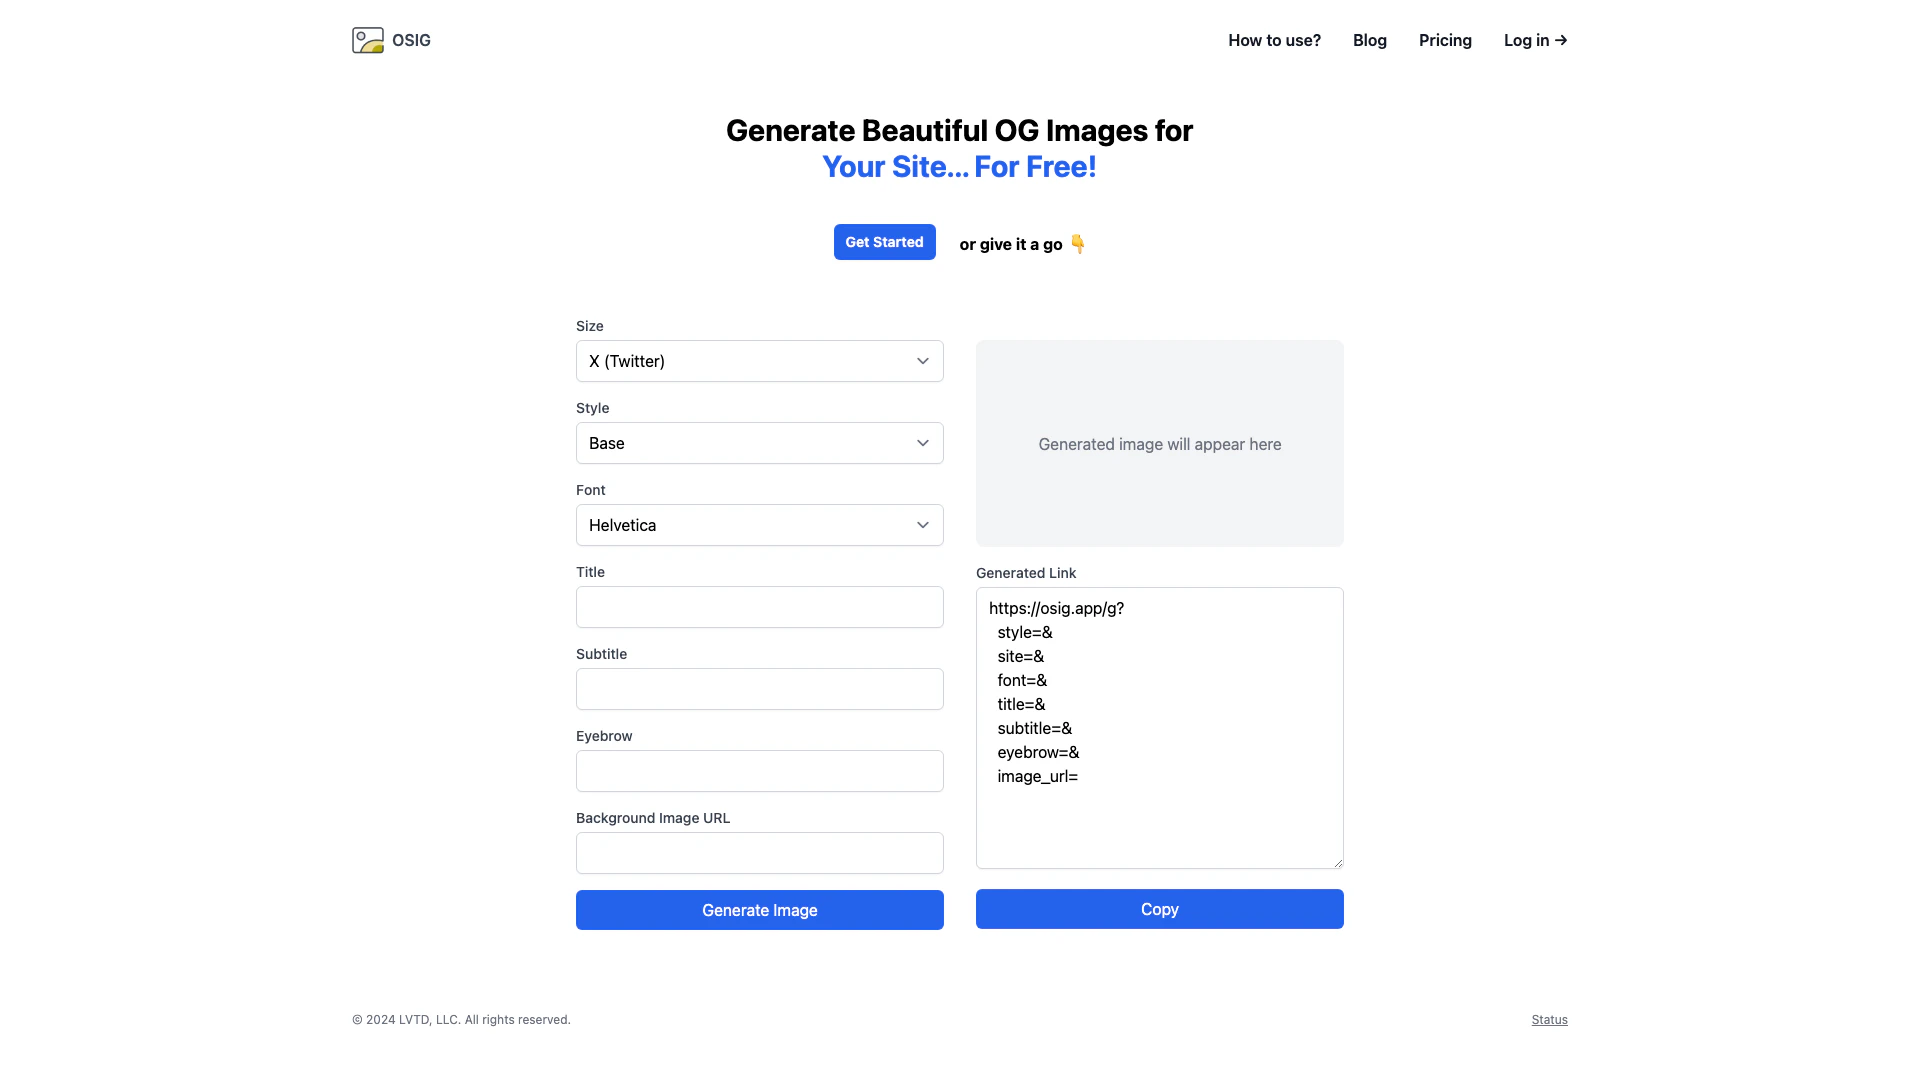Focus the Title input field
1920x1080 pixels.
coord(759,607)
